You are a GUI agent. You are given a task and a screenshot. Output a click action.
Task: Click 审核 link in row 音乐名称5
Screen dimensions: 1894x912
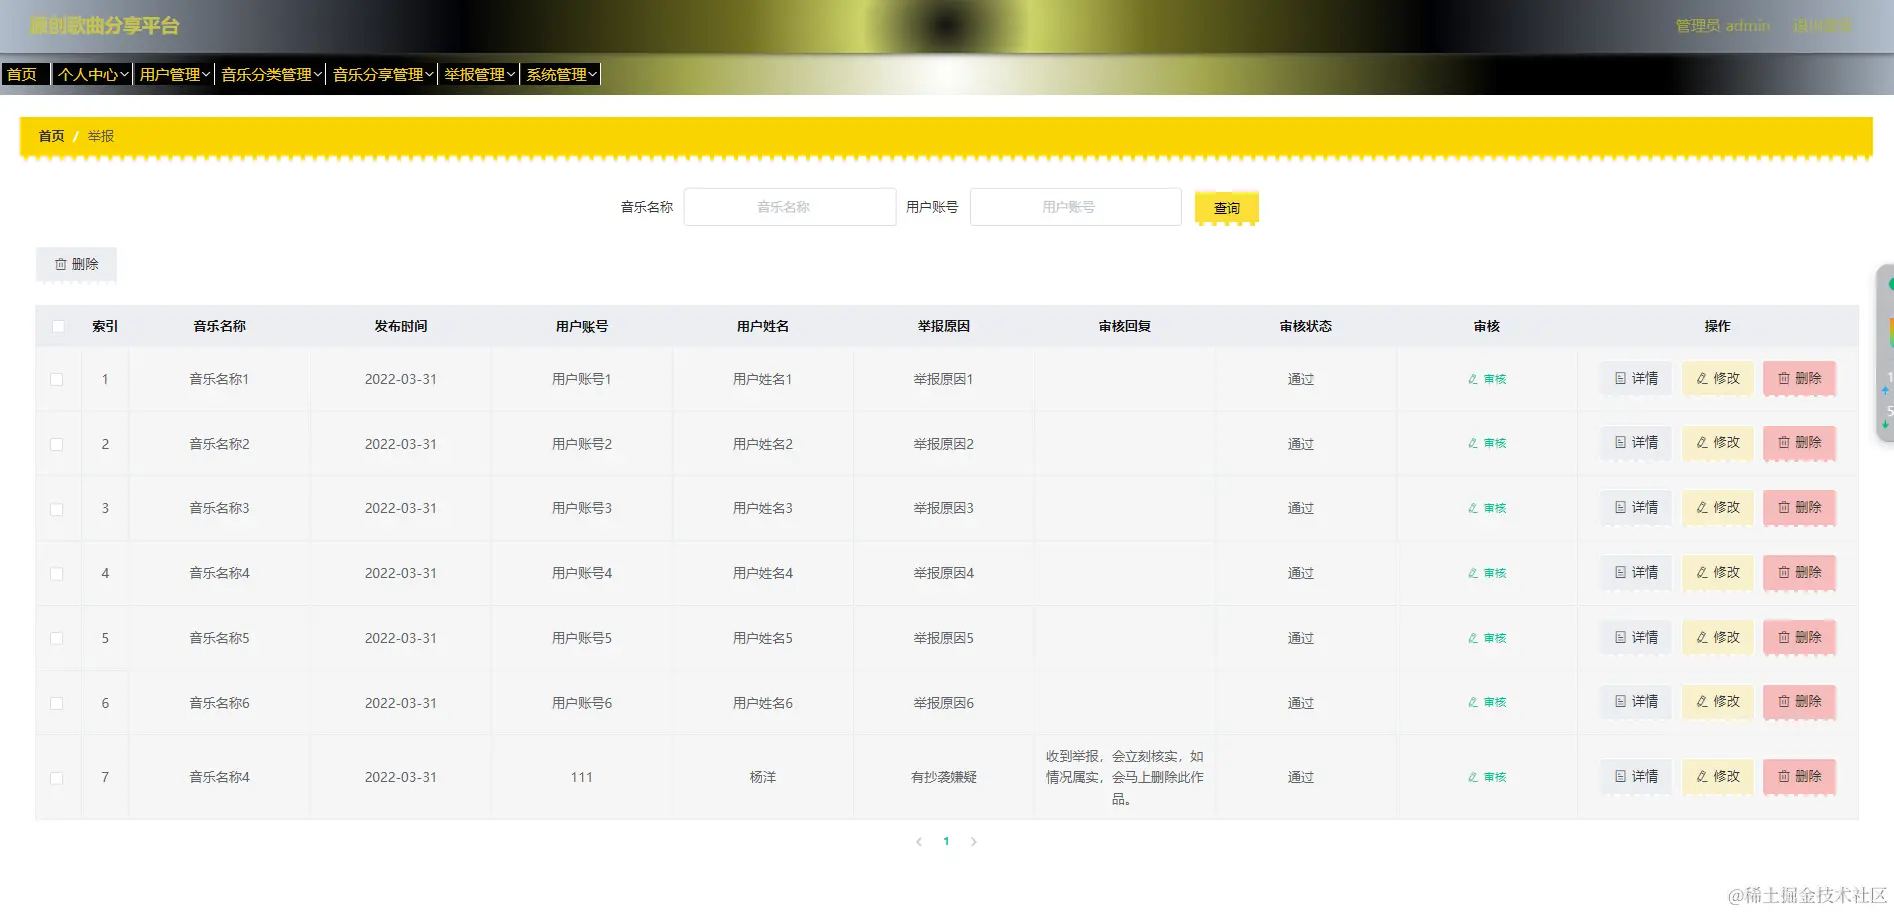coord(1487,638)
